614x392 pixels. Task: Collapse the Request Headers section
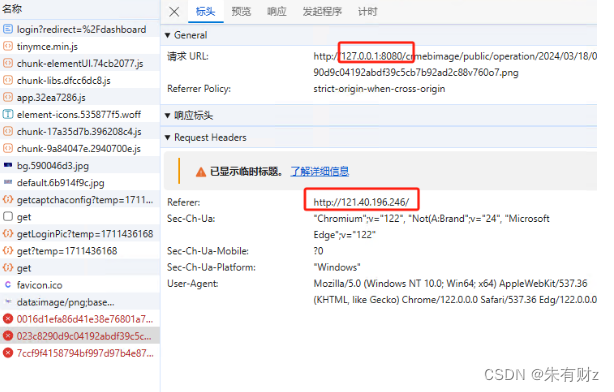click(168, 137)
